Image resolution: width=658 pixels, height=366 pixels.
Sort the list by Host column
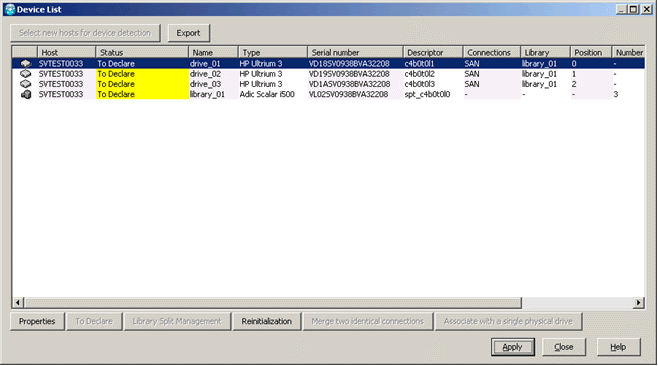(x=67, y=52)
